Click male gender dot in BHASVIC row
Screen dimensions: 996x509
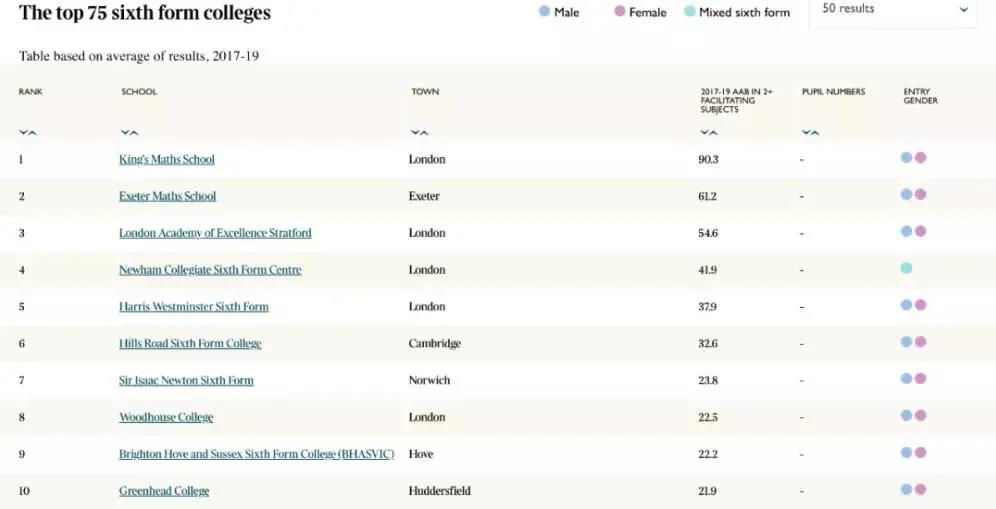[x=906, y=452]
